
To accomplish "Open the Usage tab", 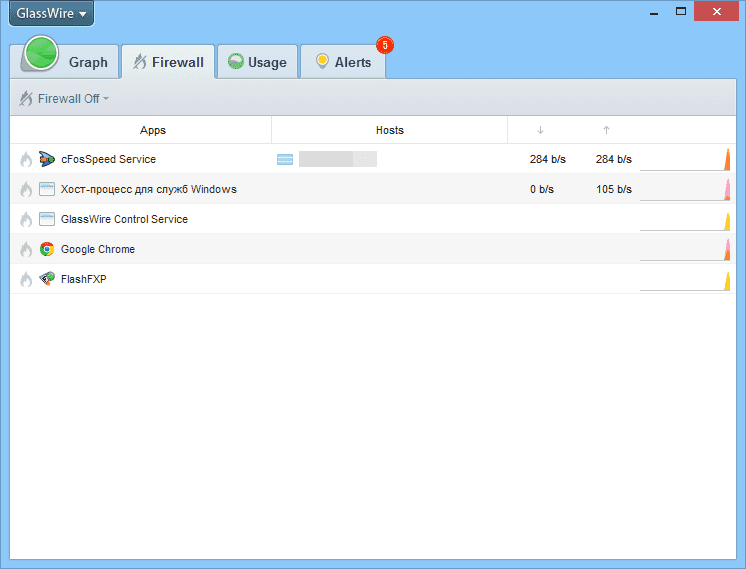I will coord(258,62).
